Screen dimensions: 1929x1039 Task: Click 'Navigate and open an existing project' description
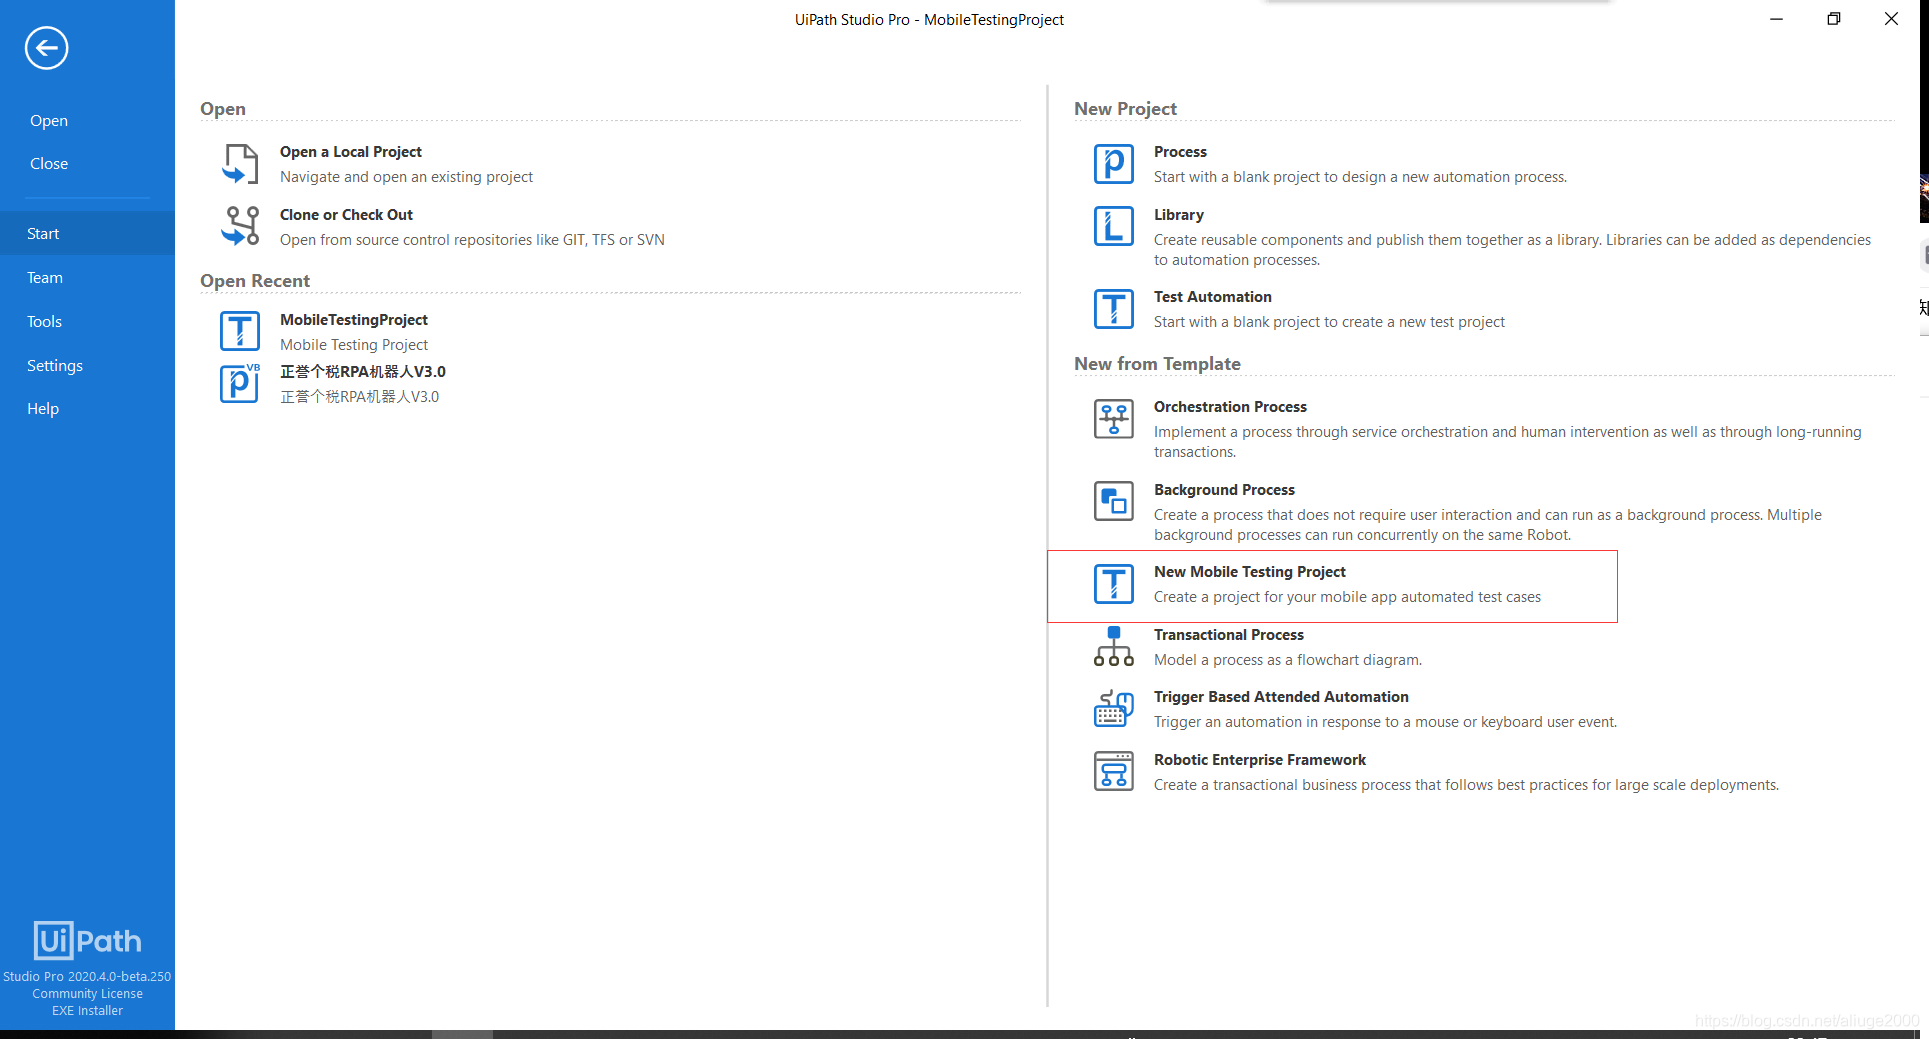click(x=406, y=177)
